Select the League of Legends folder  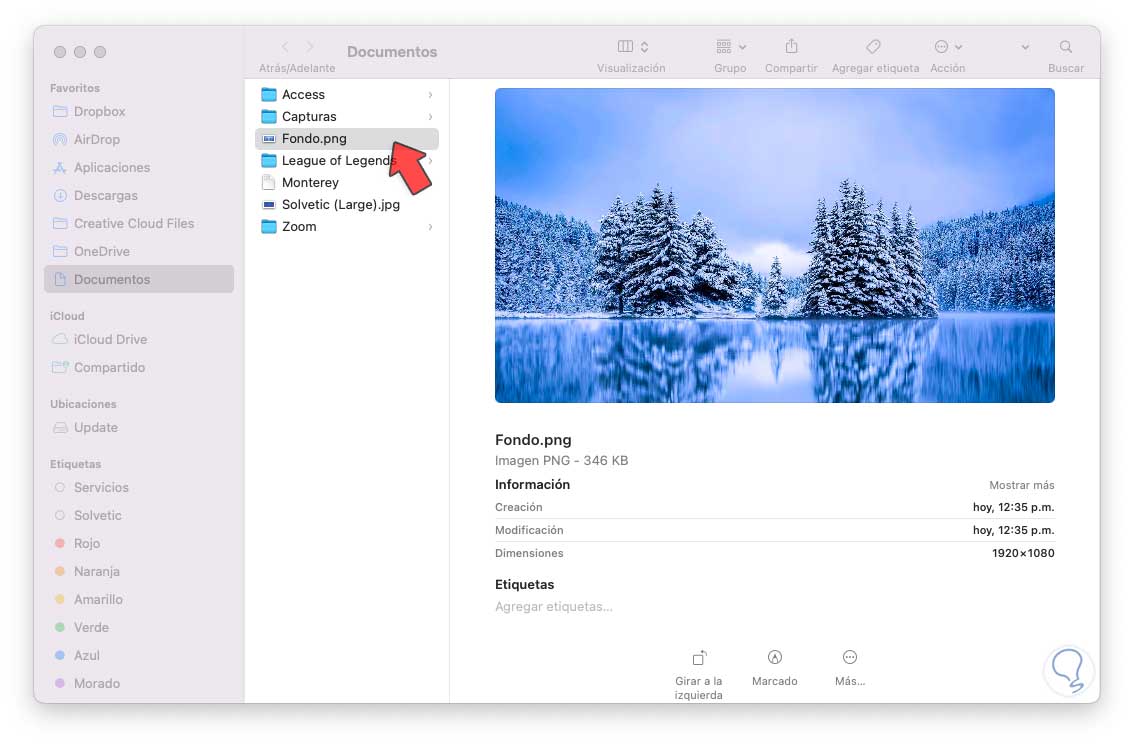(x=346, y=161)
